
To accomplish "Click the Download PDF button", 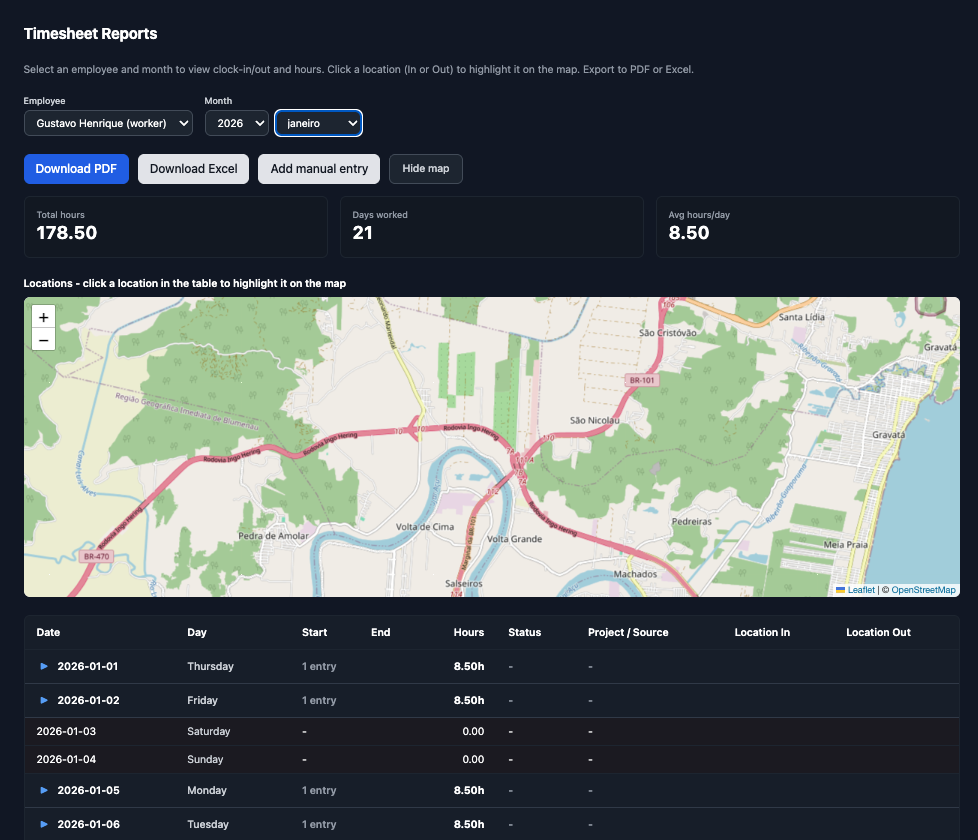I will [x=76, y=168].
